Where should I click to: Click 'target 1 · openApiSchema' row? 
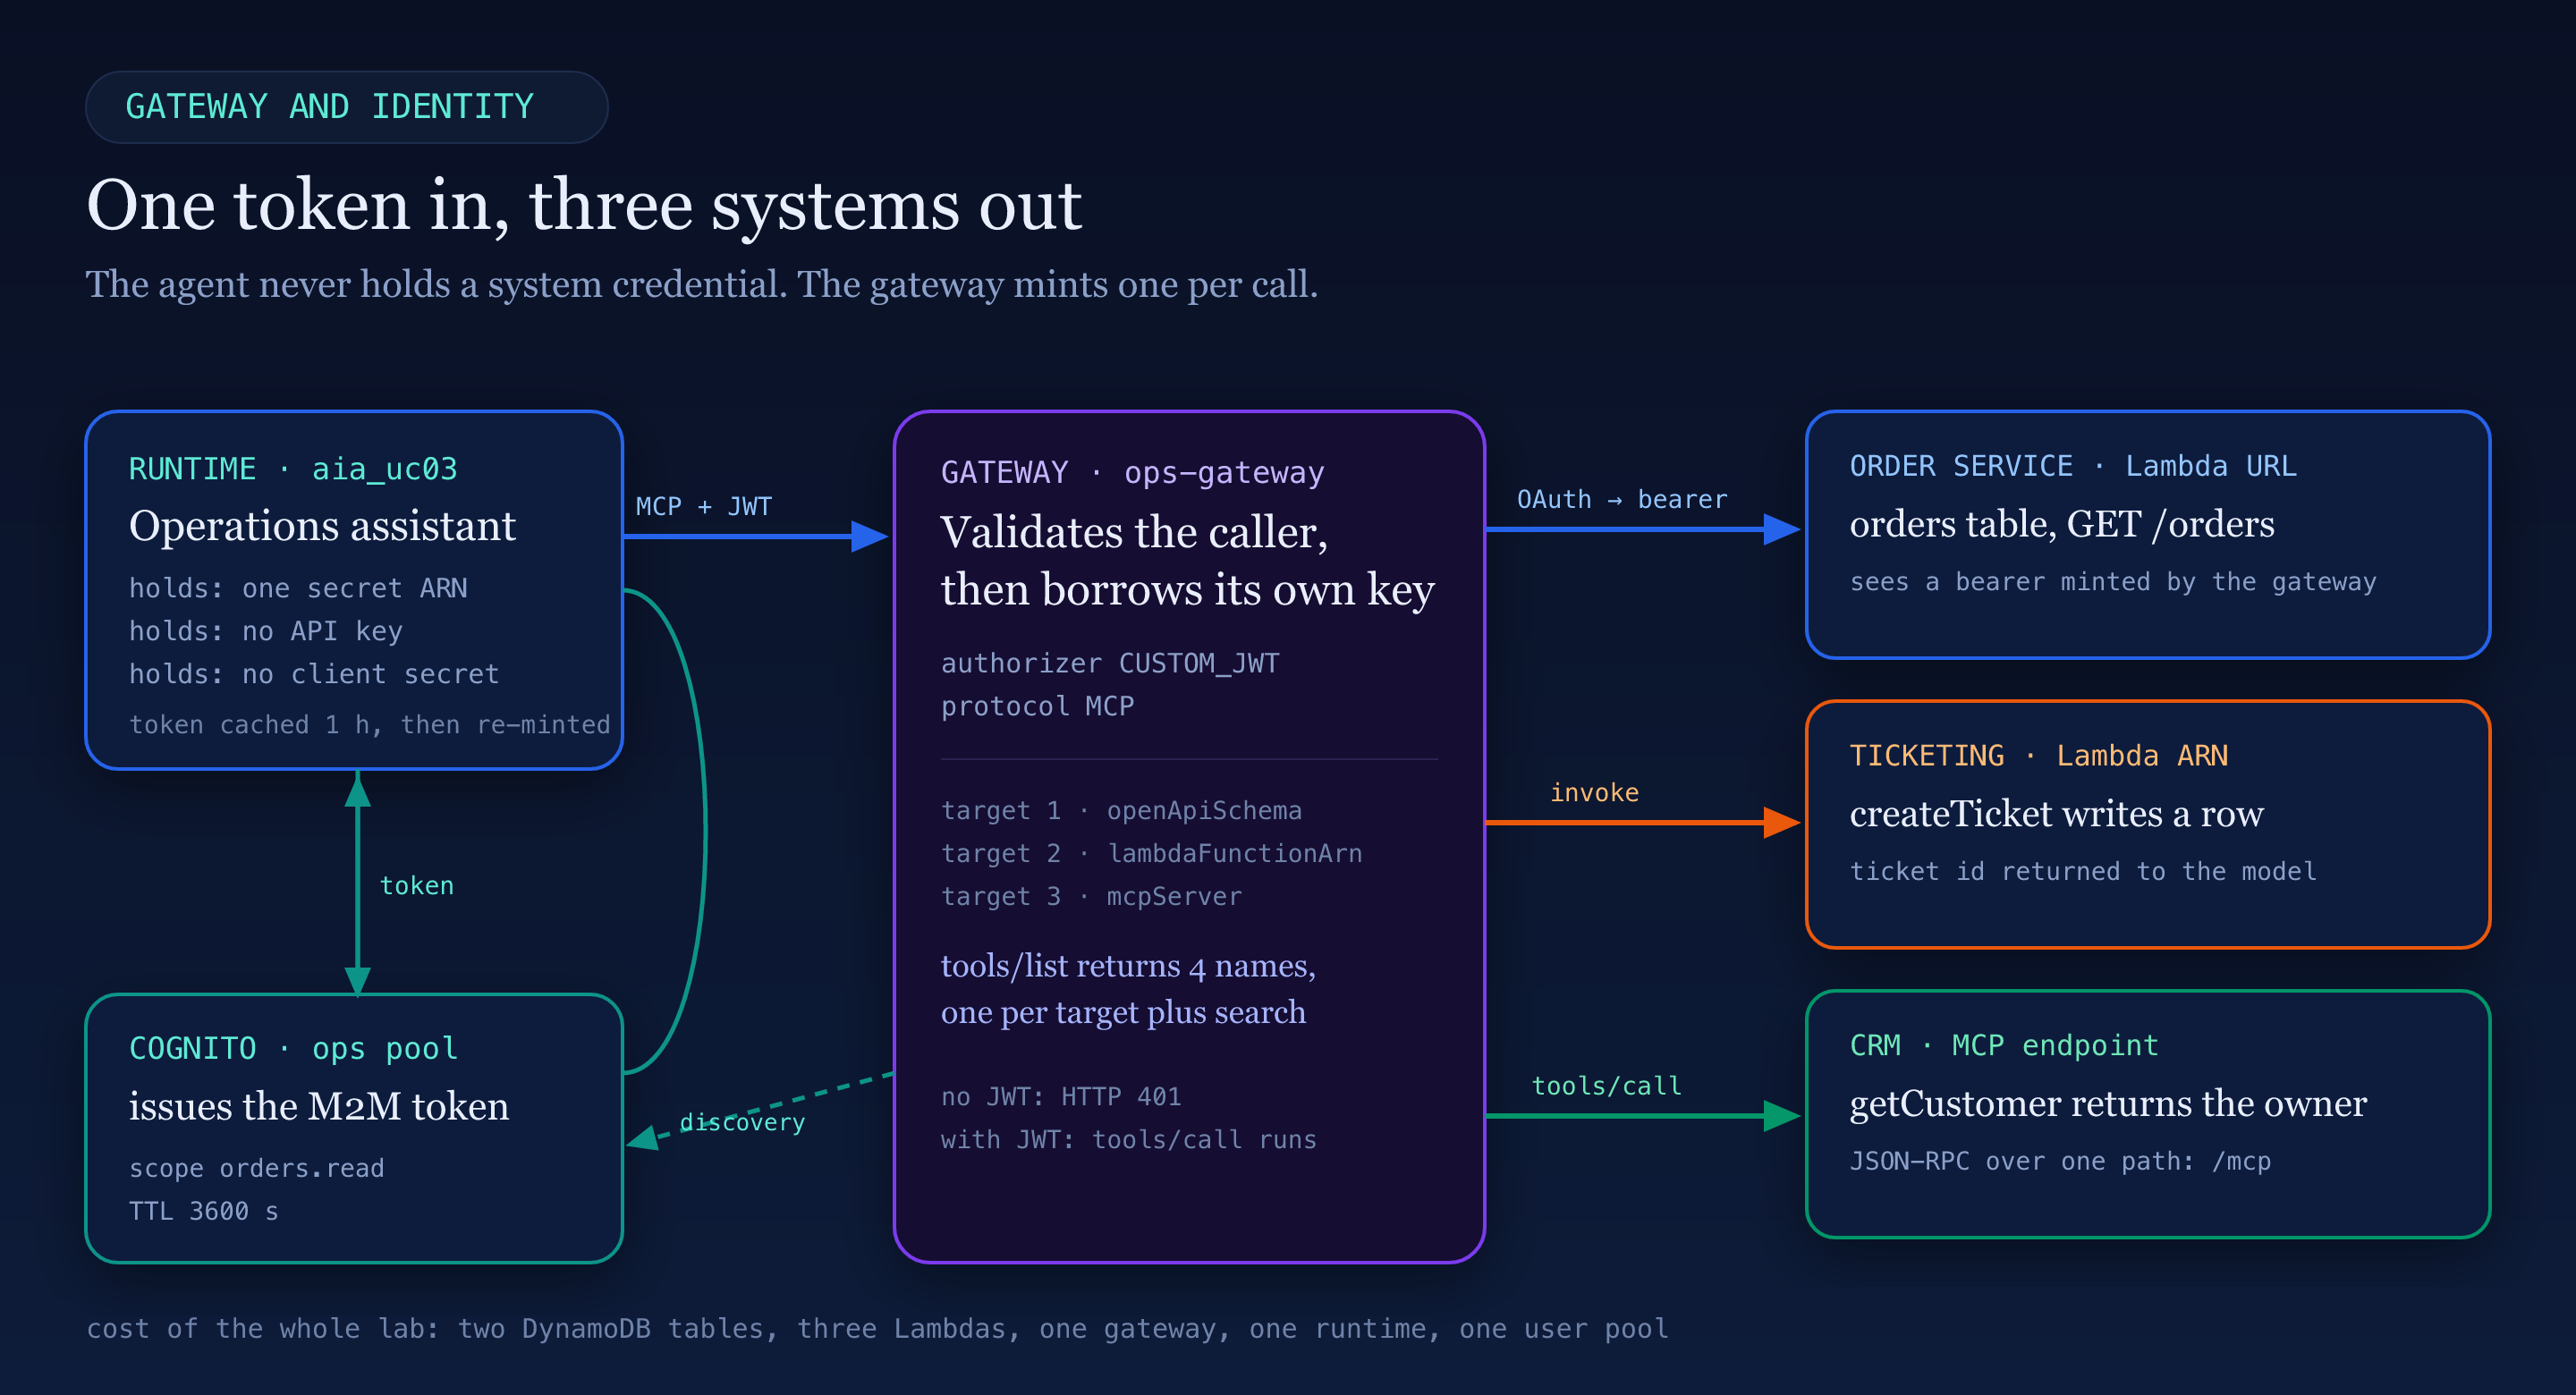pos(1121,810)
